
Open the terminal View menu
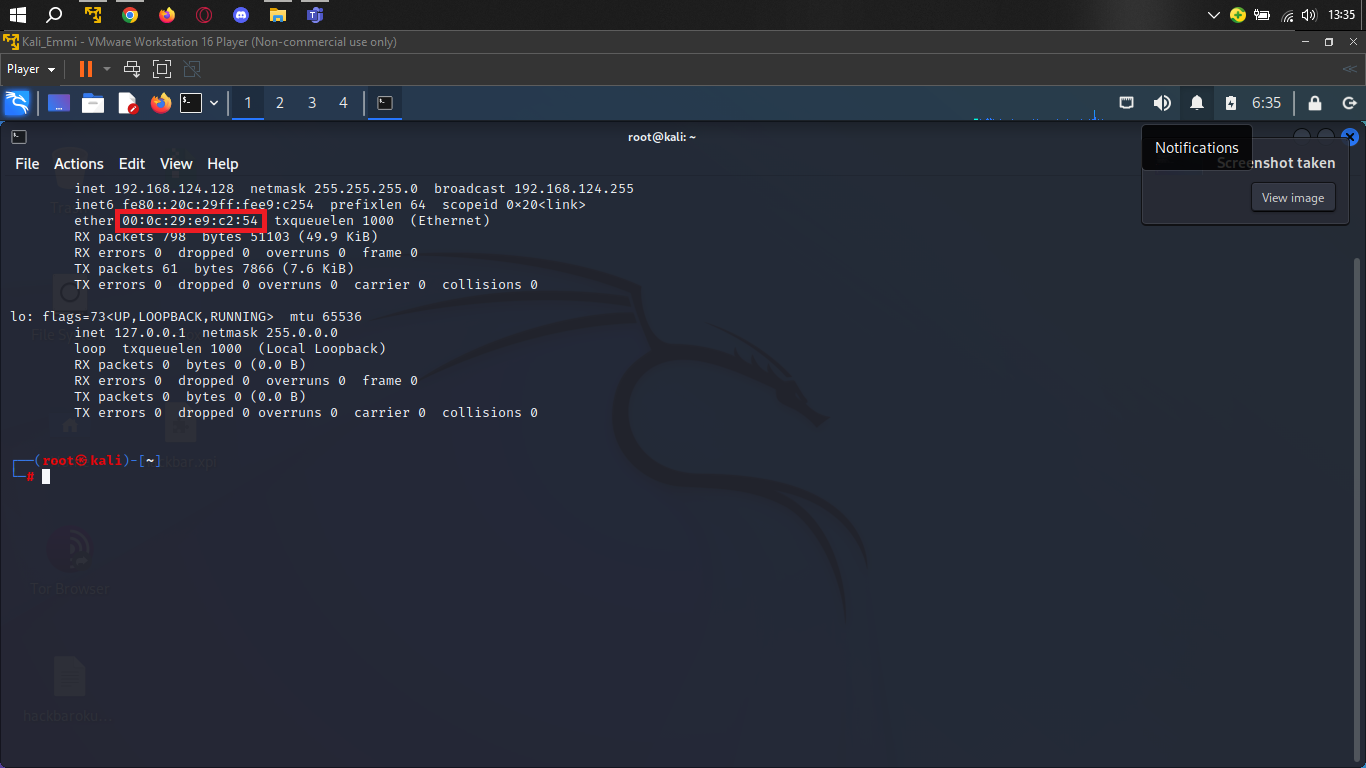(x=176, y=164)
